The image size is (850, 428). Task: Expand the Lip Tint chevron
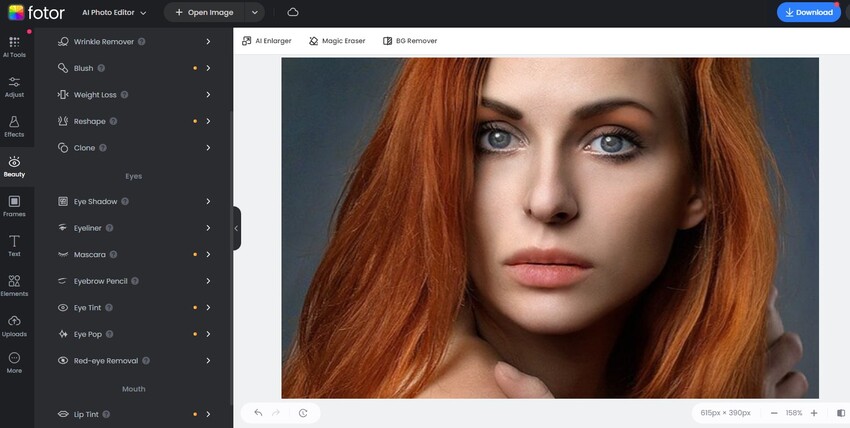[x=208, y=414]
